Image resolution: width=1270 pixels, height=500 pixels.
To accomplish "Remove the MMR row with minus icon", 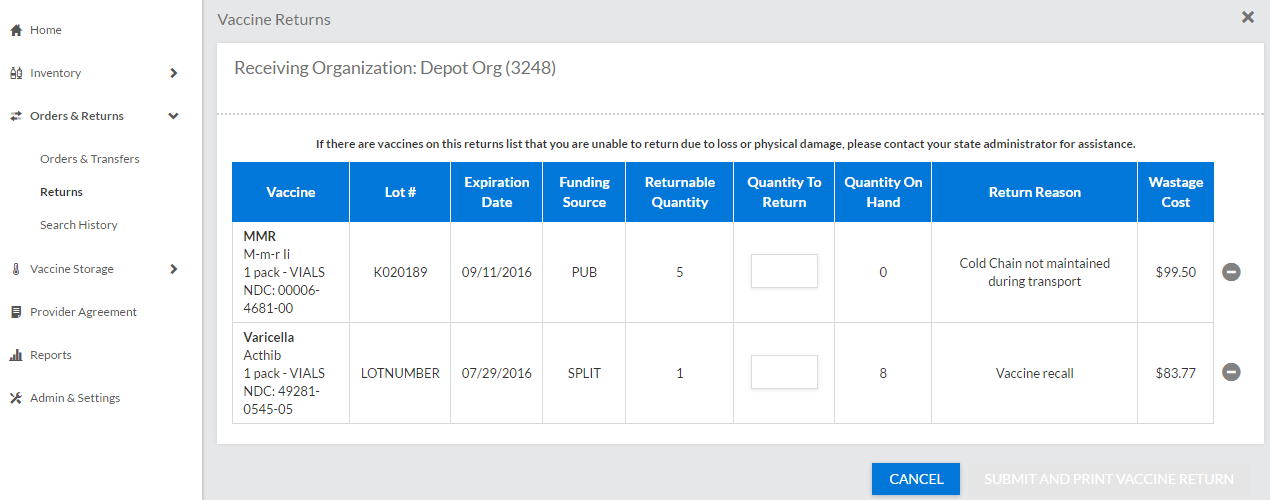I will pos(1232,272).
